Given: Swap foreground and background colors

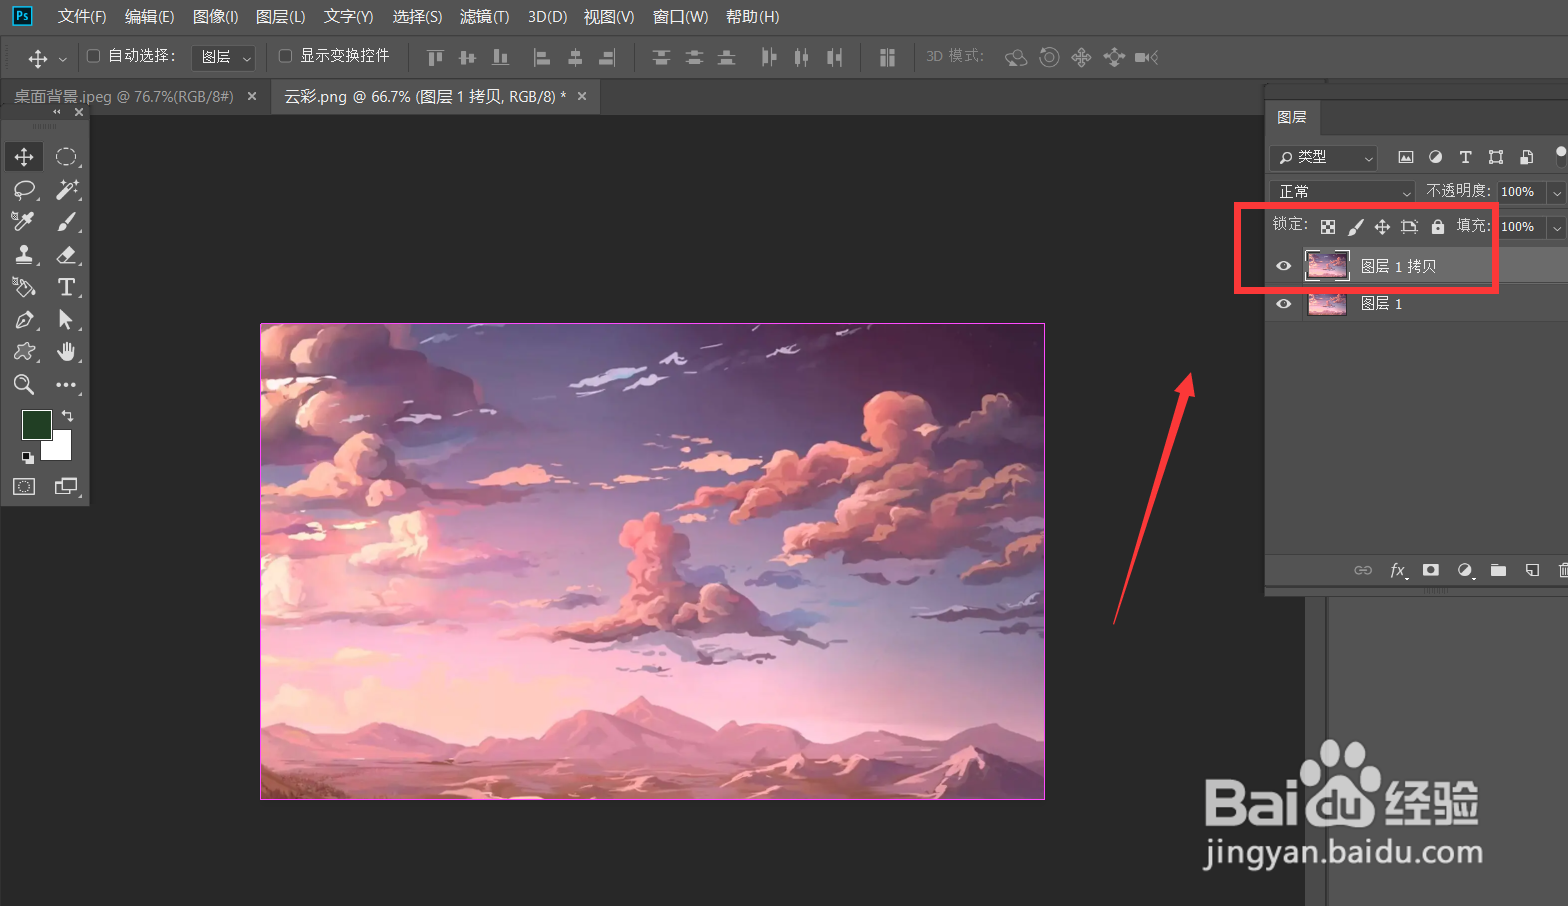Looking at the screenshot, I should point(67,415).
